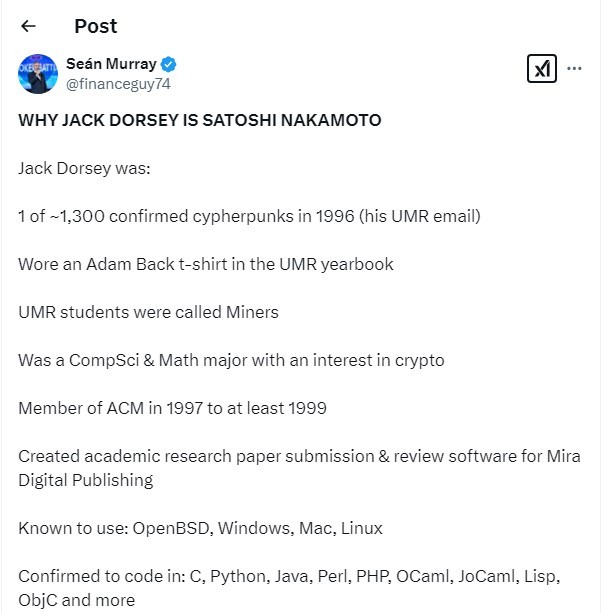Image resolution: width=602 pixels, height=613 pixels.
Task: Click the 'Known to use: OpenBSD' line
Action: 200,528
